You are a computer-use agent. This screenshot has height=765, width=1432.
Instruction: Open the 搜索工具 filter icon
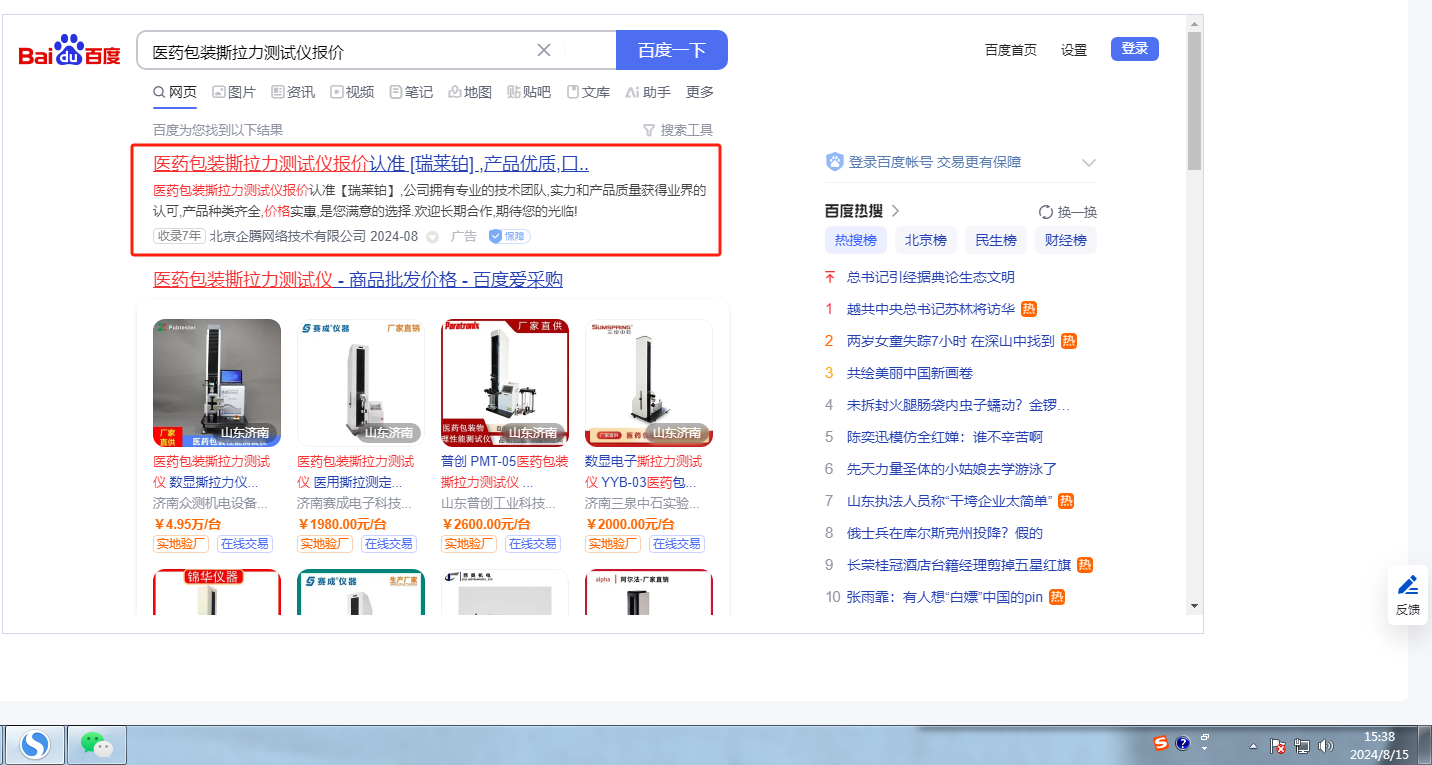pyautogui.click(x=648, y=130)
